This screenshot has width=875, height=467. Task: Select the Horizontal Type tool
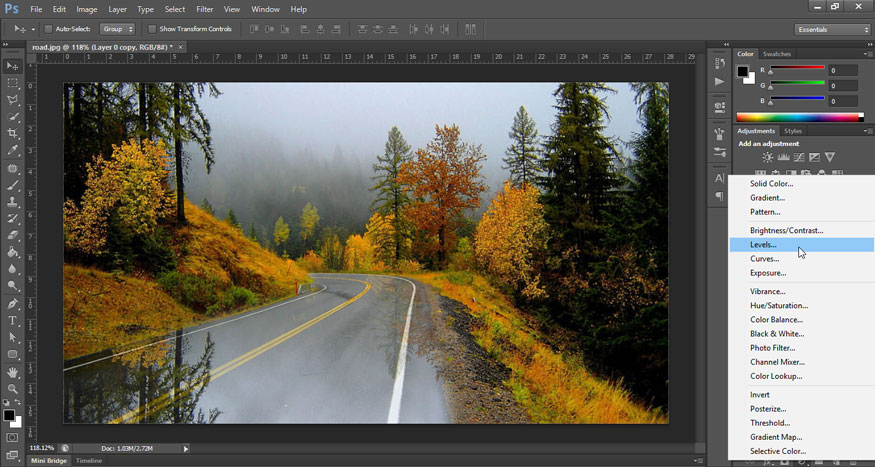(13, 320)
